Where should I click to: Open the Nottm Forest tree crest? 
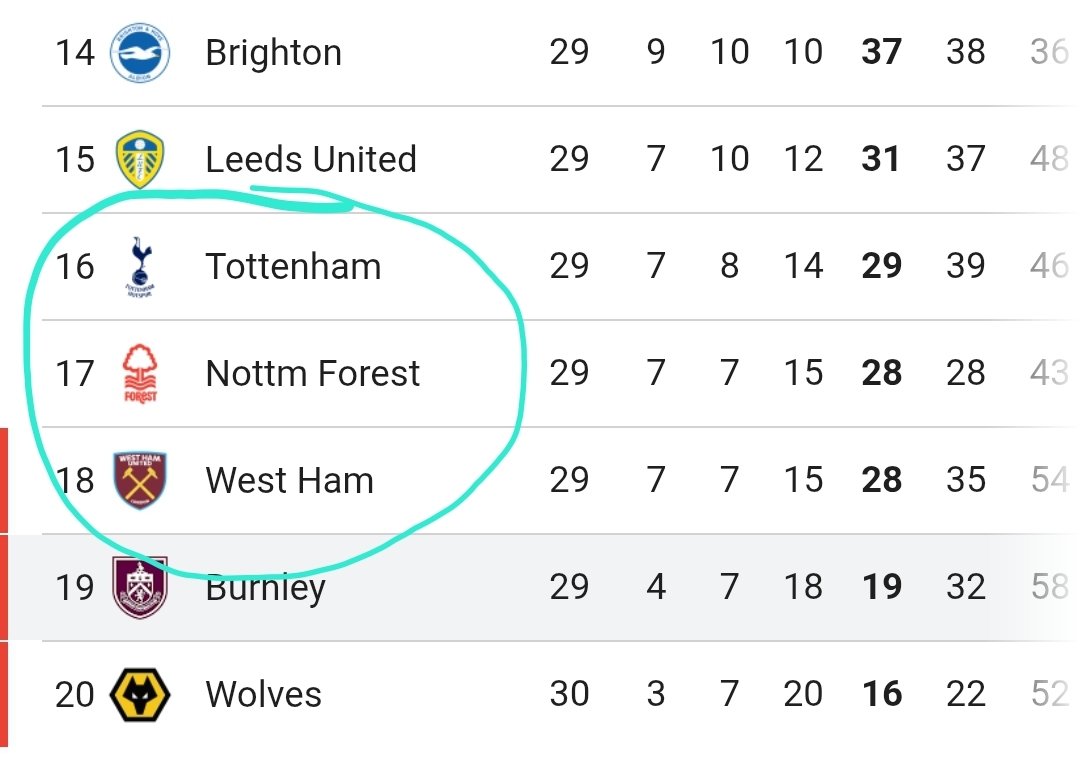pyautogui.click(x=140, y=373)
